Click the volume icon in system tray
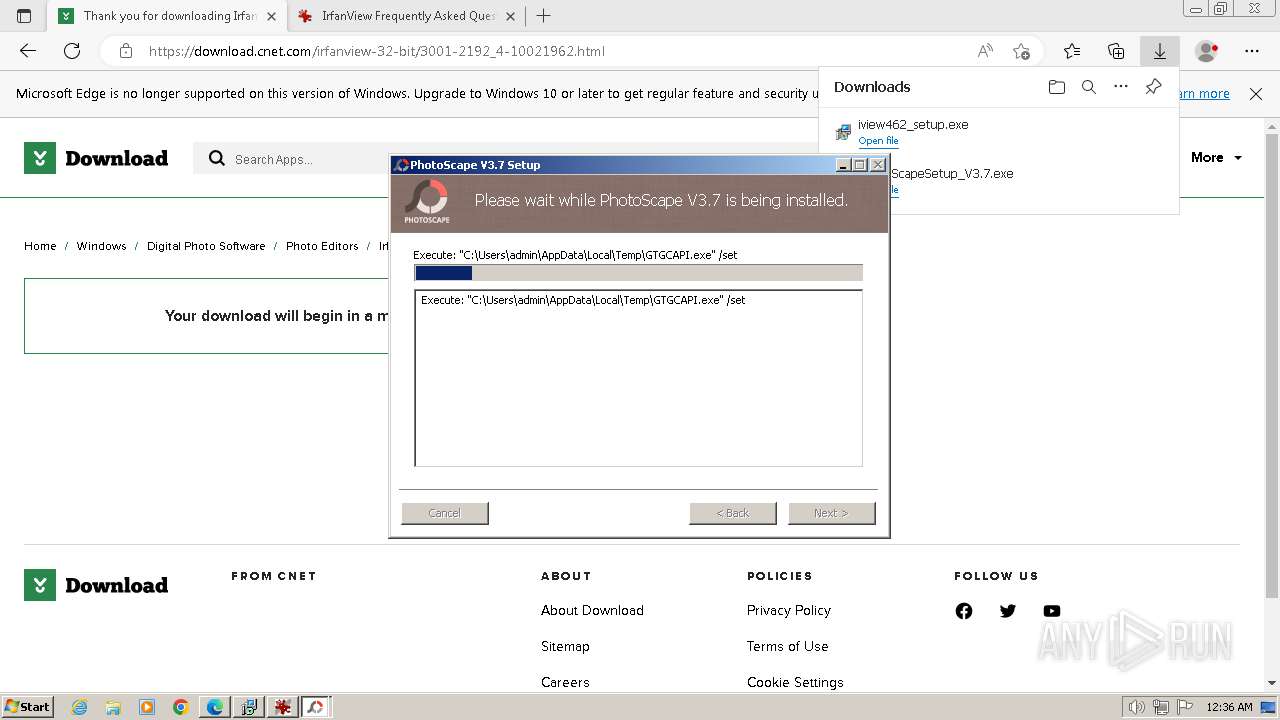Viewport: 1280px width, 720px height. pos(1136,707)
